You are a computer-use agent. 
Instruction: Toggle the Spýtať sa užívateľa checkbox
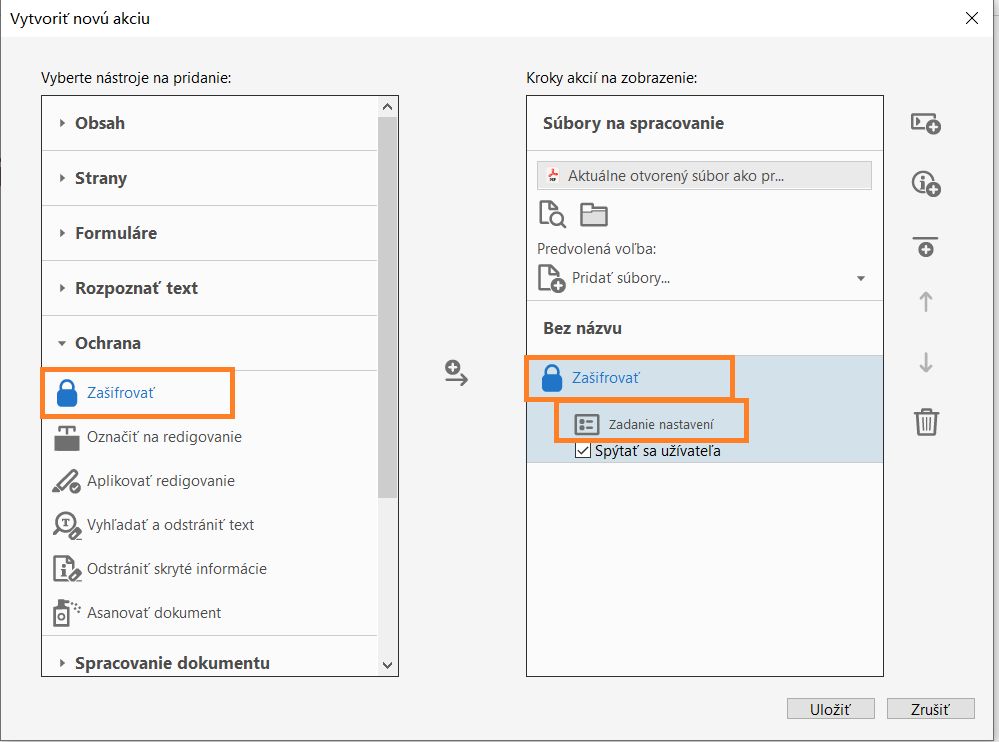coord(583,451)
